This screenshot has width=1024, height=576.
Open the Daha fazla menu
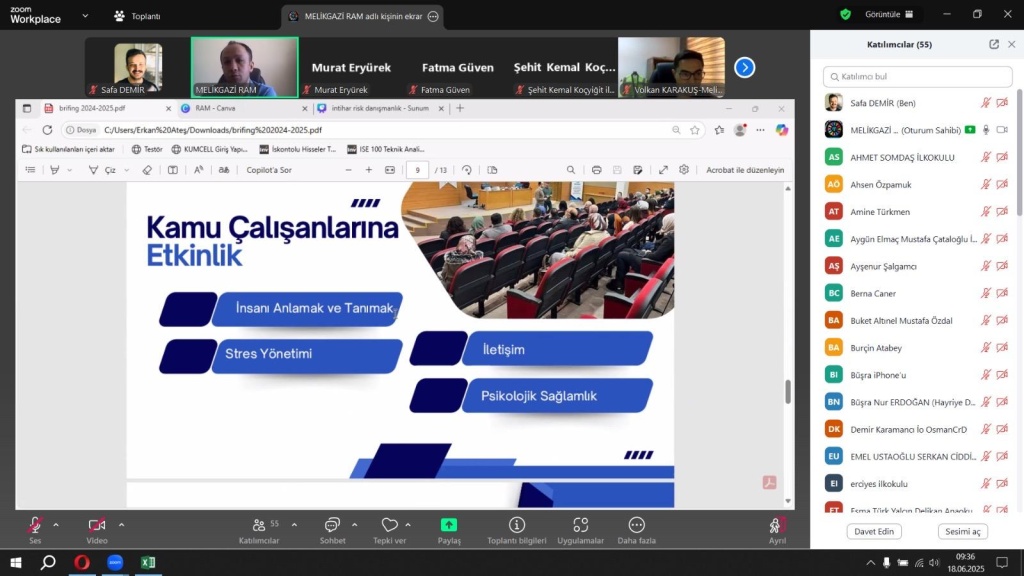click(x=636, y=526)
